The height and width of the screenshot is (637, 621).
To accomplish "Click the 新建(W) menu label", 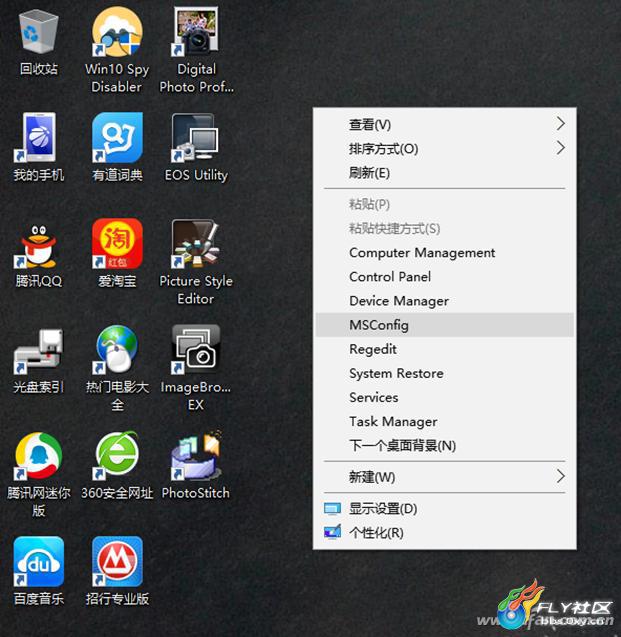I will 372,477.
